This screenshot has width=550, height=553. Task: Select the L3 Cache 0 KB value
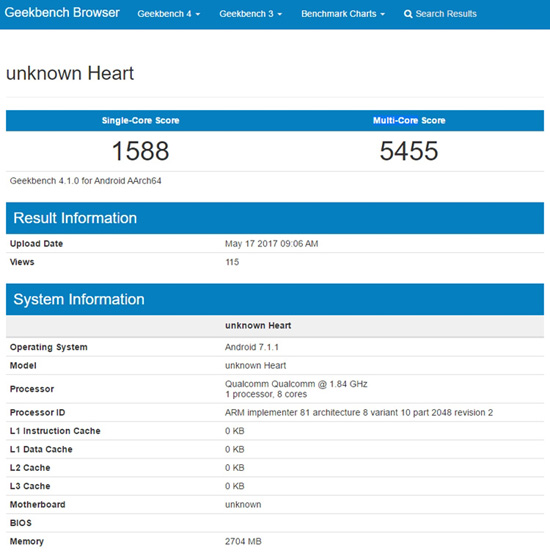(x=235, y=486)
